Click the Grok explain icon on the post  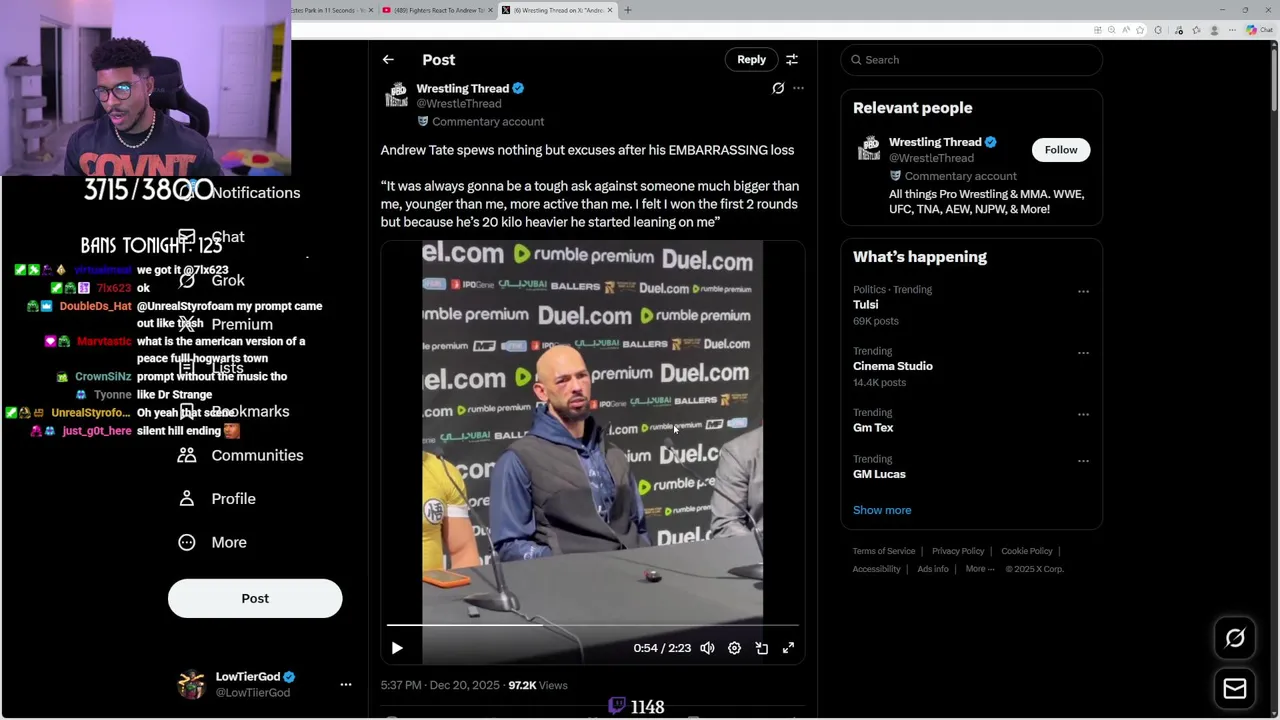778,88
